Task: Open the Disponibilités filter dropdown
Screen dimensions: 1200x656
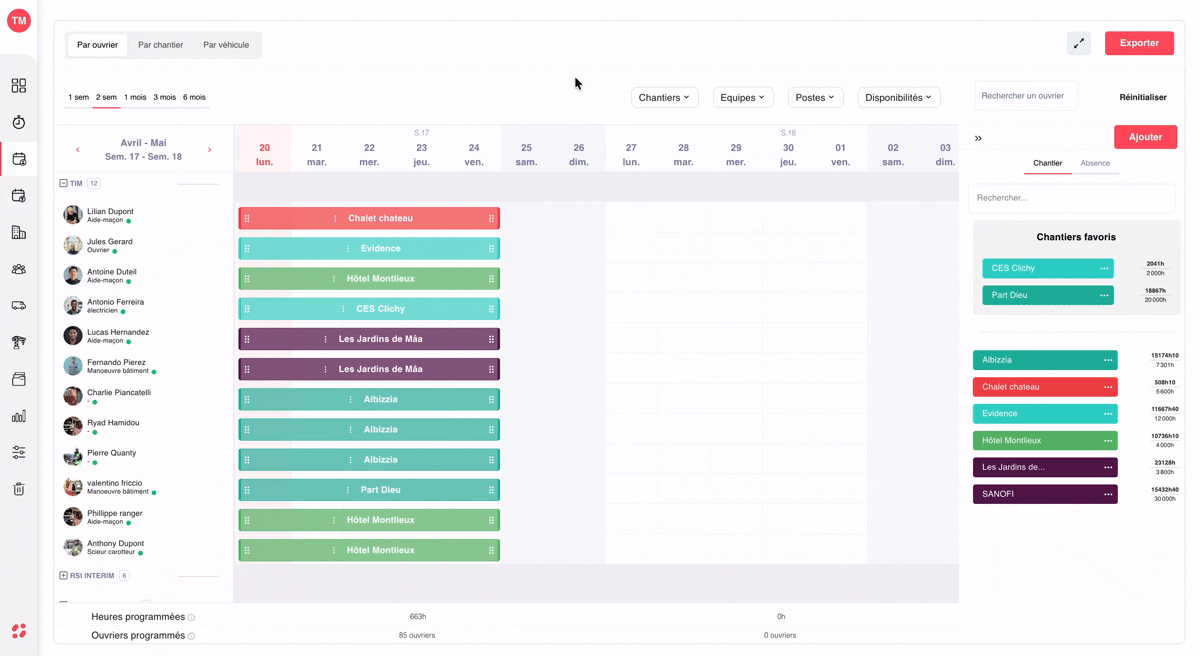Action: click(899, 97)
